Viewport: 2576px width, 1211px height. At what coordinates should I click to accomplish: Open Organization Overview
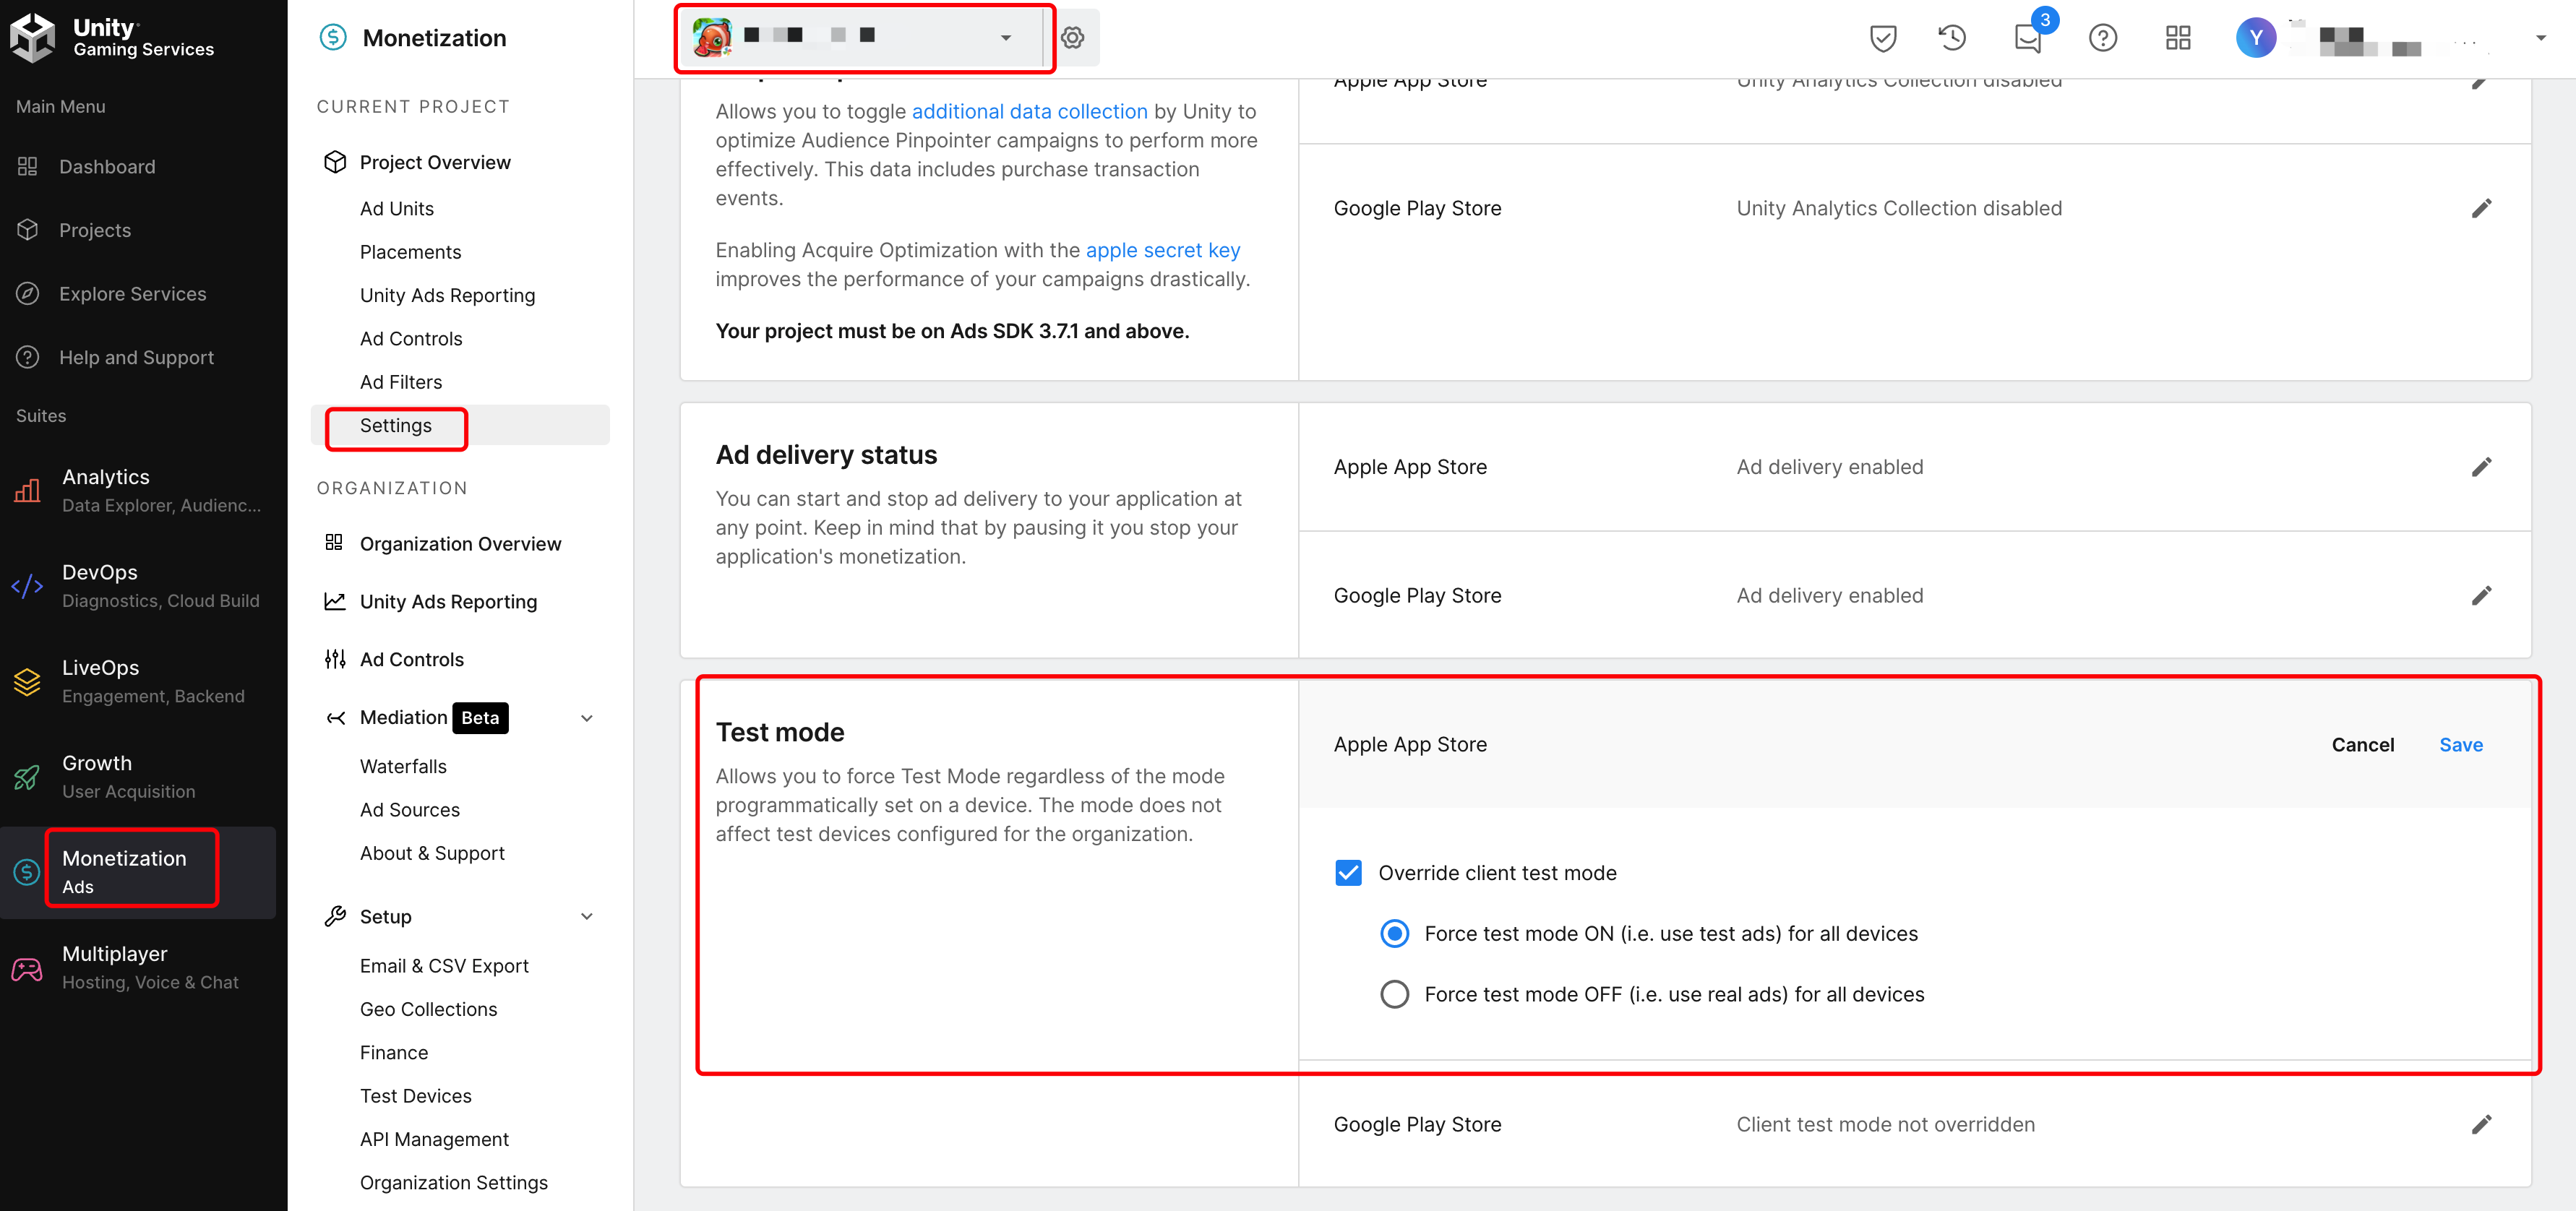[x=460, y=544]
